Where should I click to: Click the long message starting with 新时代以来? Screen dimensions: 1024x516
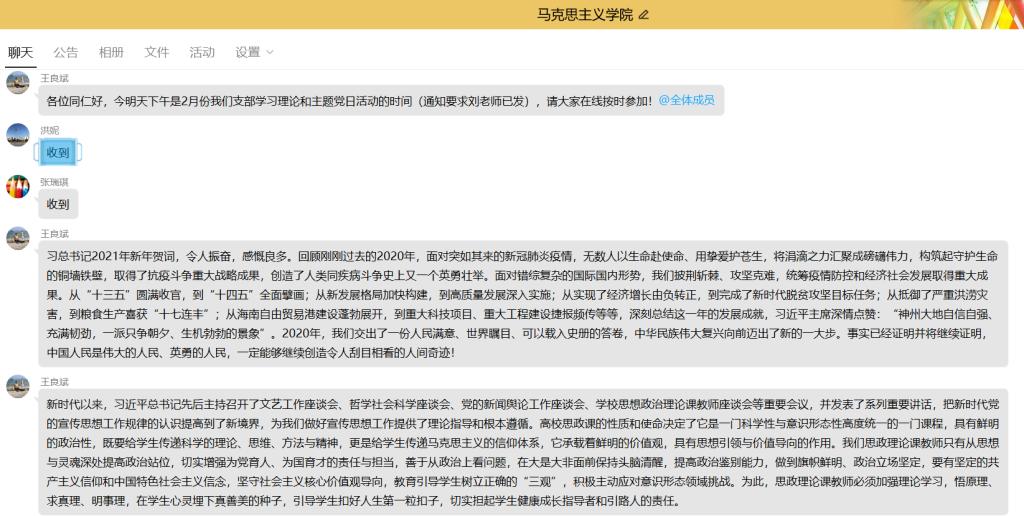click(520, 450)
